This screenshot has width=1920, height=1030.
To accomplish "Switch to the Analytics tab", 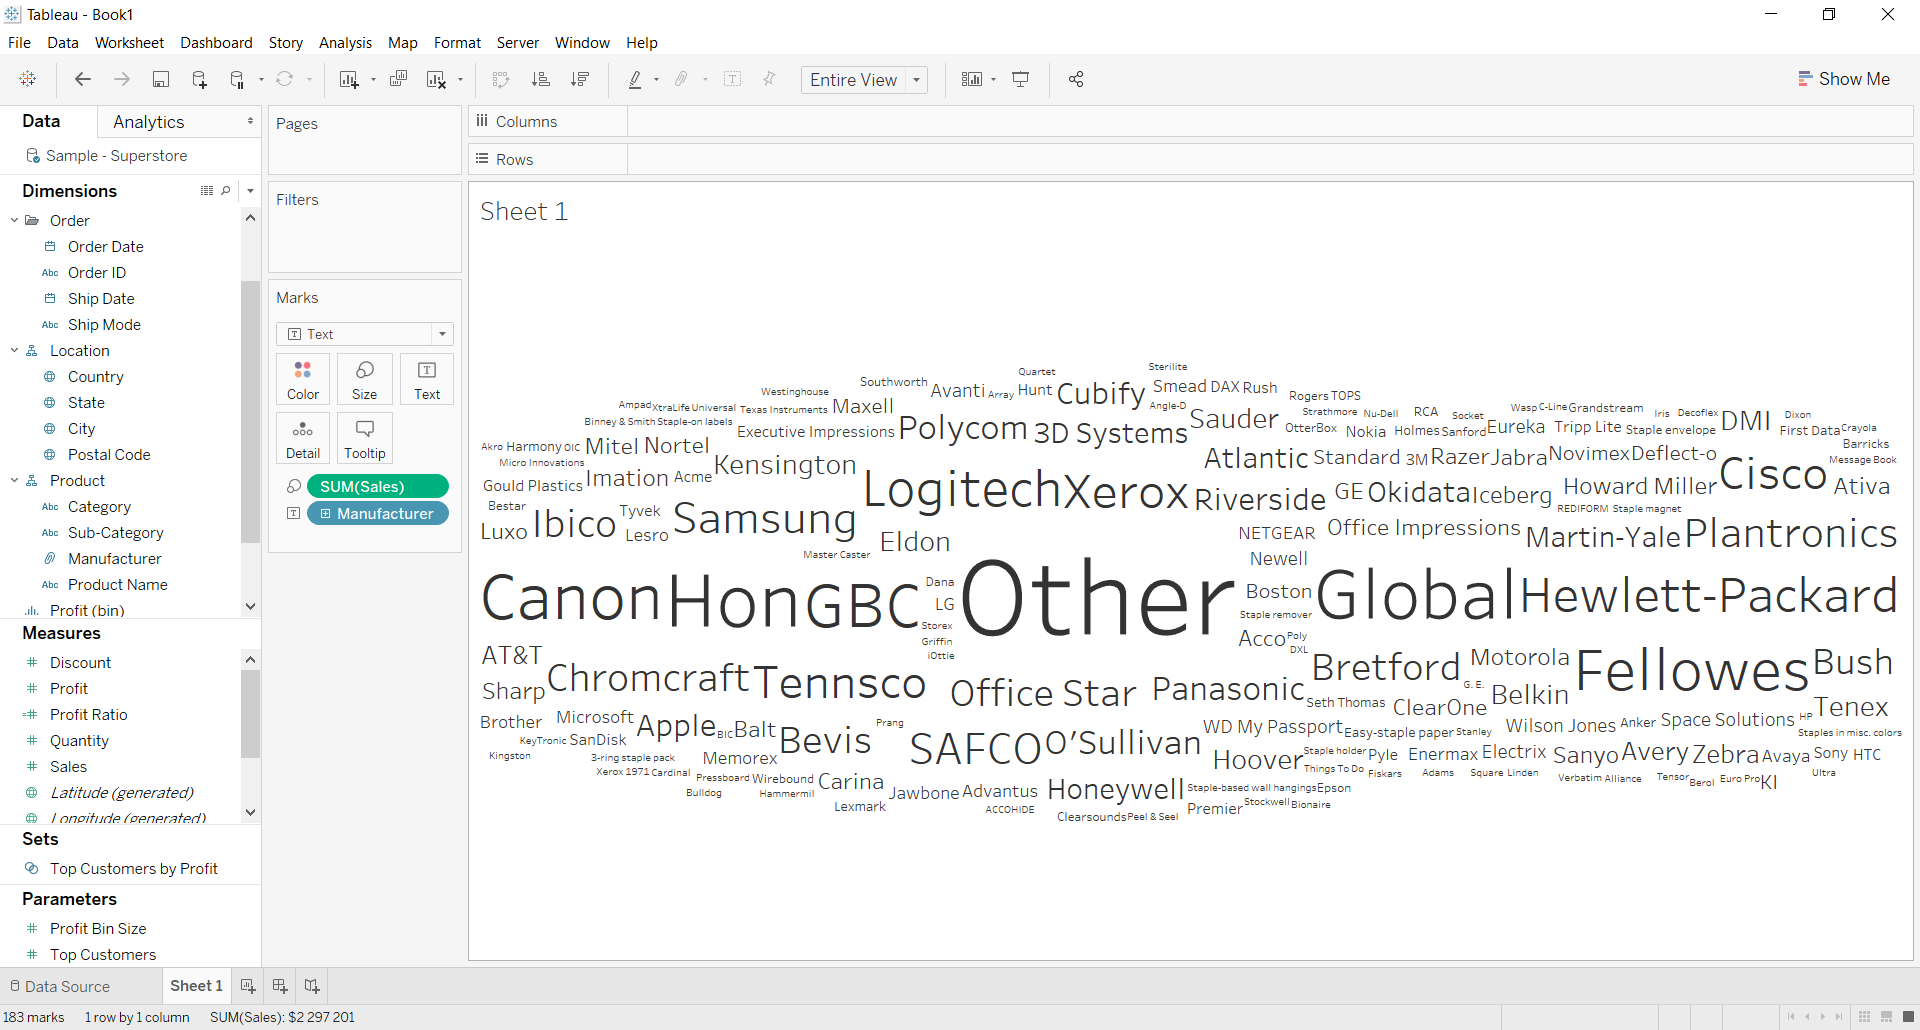I will [x=149, y=122].
